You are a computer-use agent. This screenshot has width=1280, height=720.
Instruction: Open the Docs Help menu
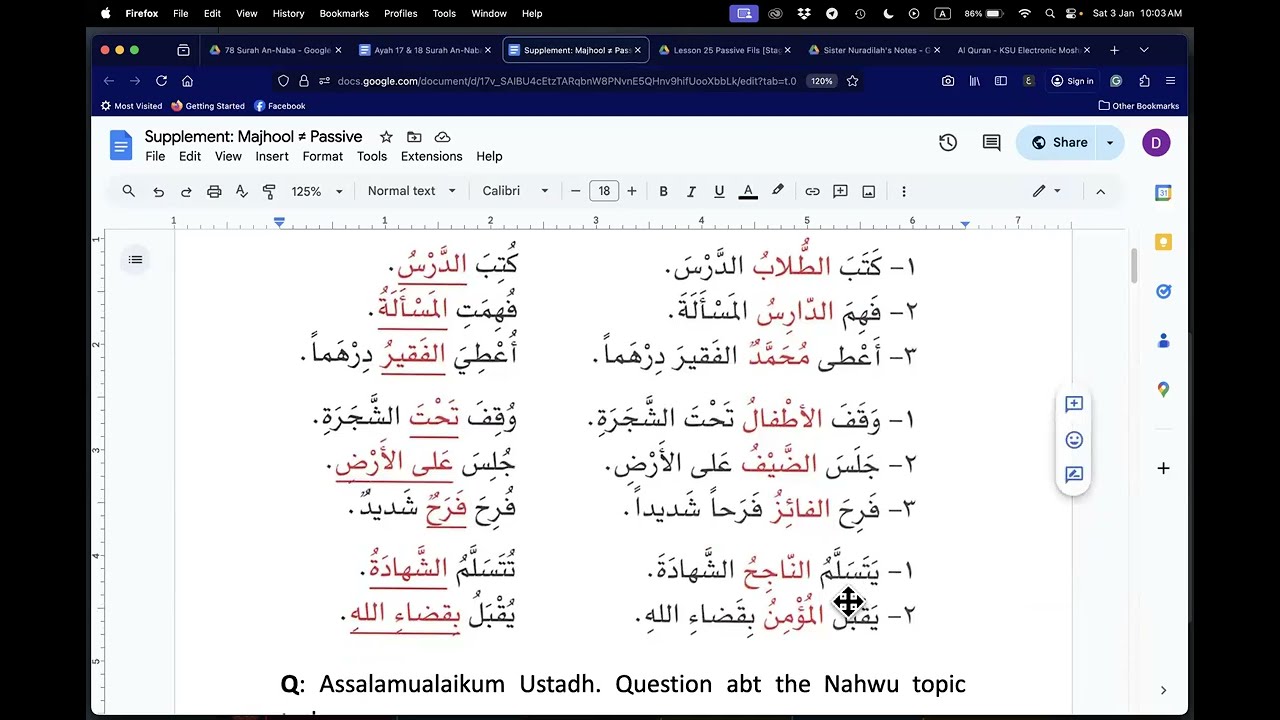489,156
